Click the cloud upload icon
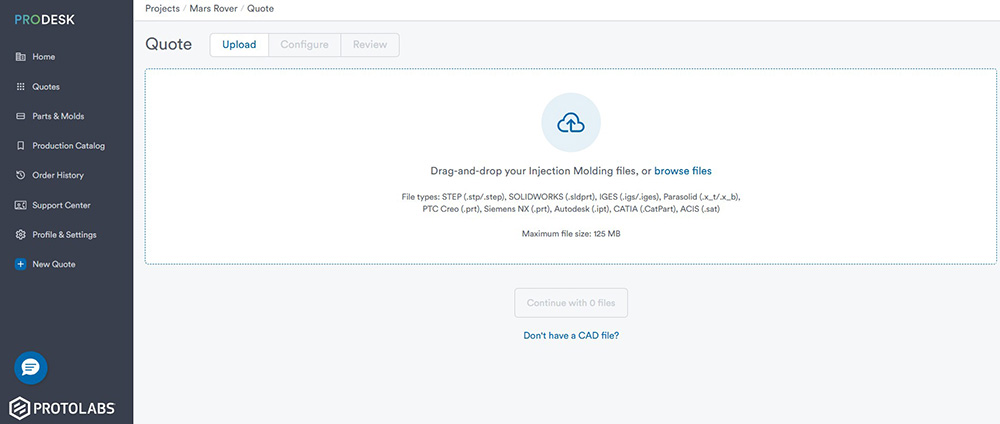This screenshot has height=424, width=1000. [570, 123]
